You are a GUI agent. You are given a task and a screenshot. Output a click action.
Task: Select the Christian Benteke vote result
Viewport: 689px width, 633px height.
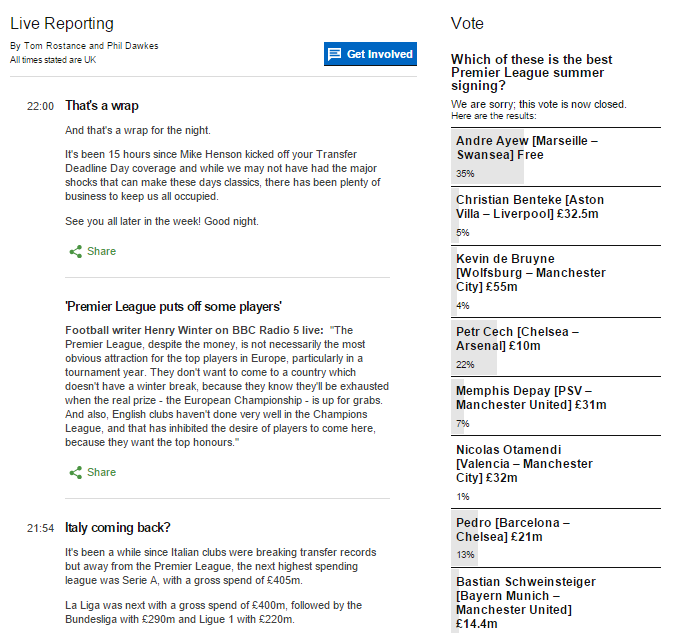pyautogui.click(x=556, y=216)
